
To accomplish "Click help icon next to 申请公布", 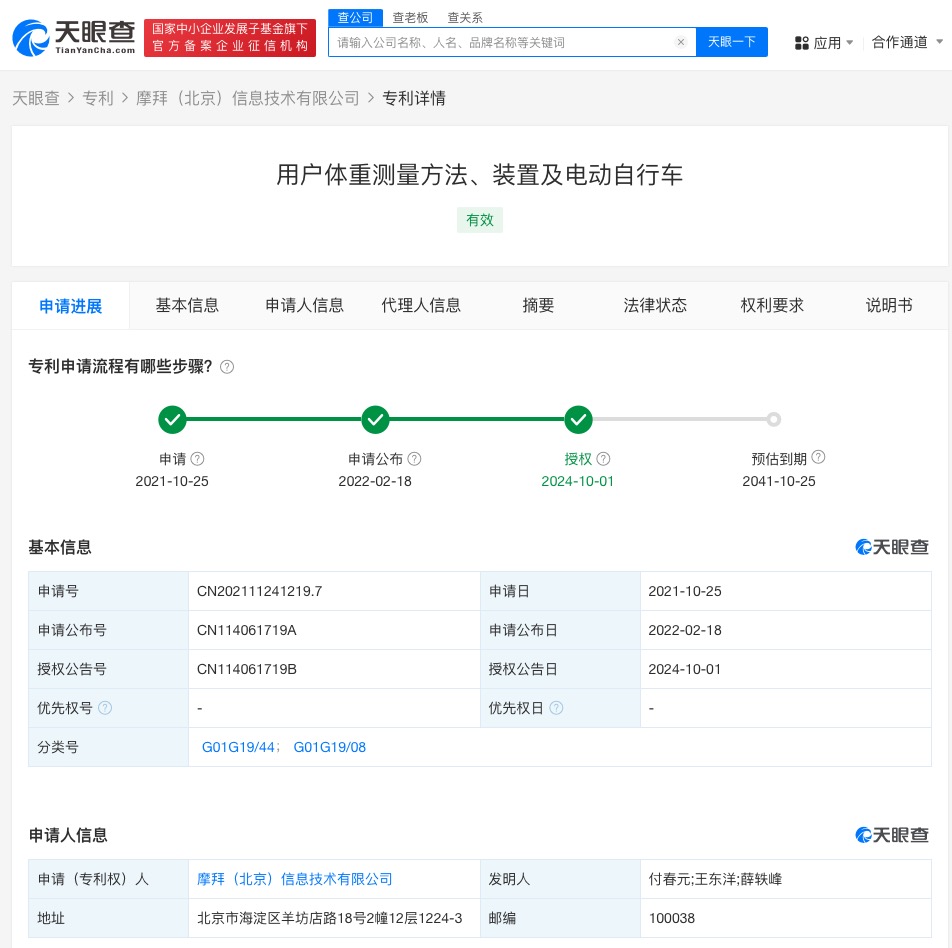I will coord(414,459).
